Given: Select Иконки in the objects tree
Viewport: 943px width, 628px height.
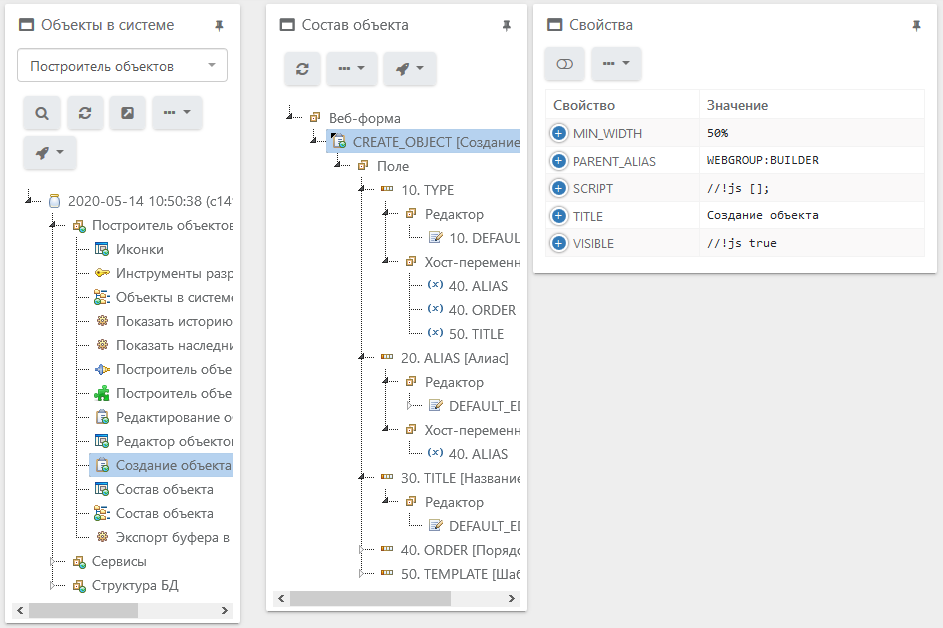Looking at the screenshot, I should pos(139,250).
